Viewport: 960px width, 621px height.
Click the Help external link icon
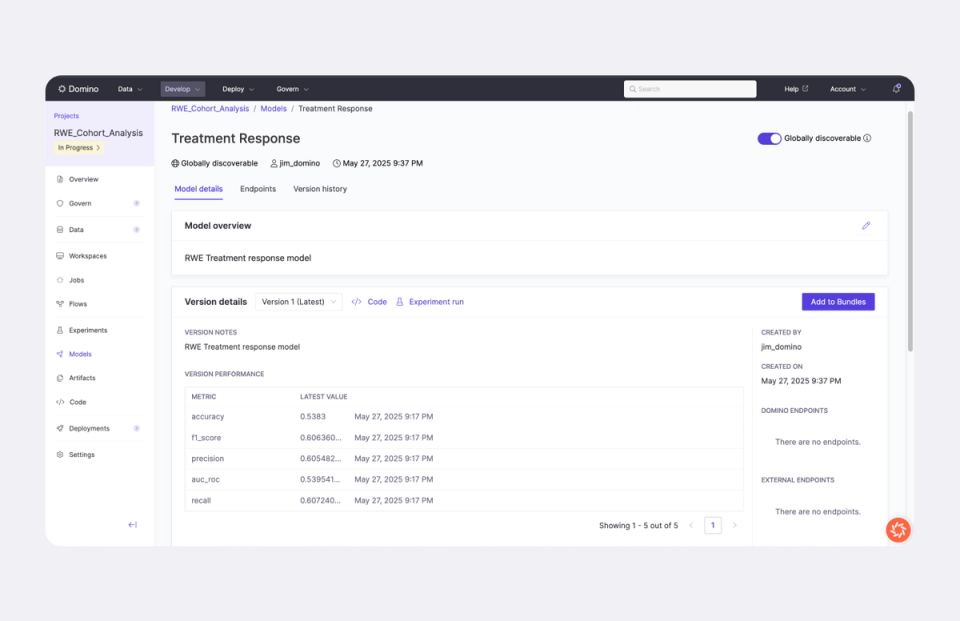(805, 89)
